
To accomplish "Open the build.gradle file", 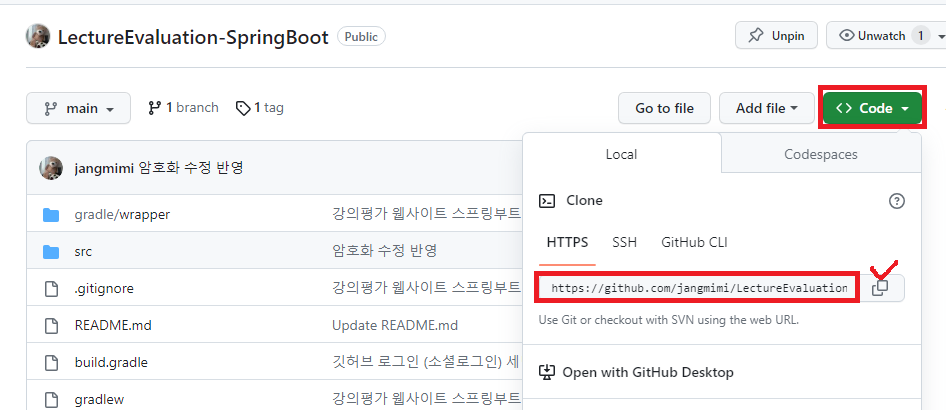I will [x=111, y=362].
